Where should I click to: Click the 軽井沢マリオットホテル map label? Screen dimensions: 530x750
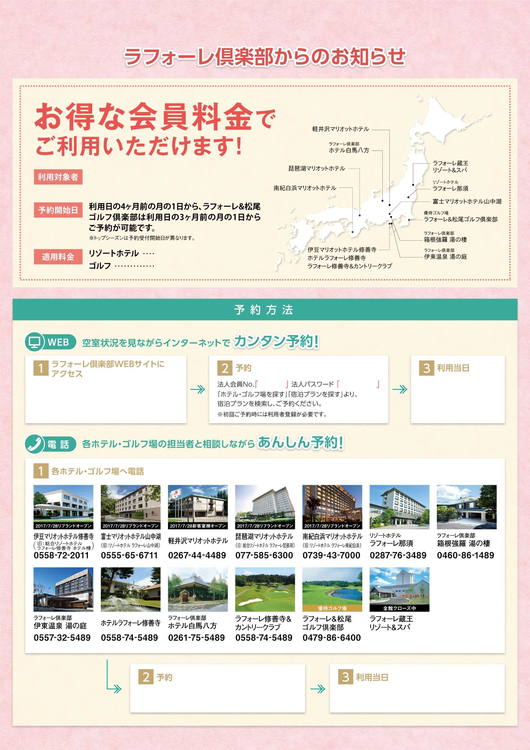(x=341, y=129)
